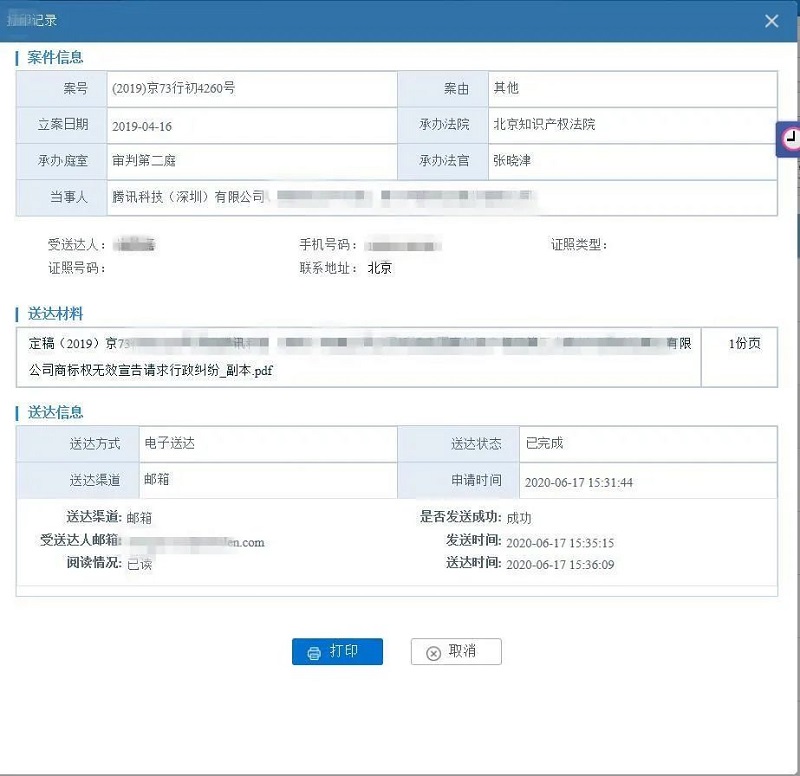
Task: Click the 1份页 page count cell
Action: click(739, 344)
